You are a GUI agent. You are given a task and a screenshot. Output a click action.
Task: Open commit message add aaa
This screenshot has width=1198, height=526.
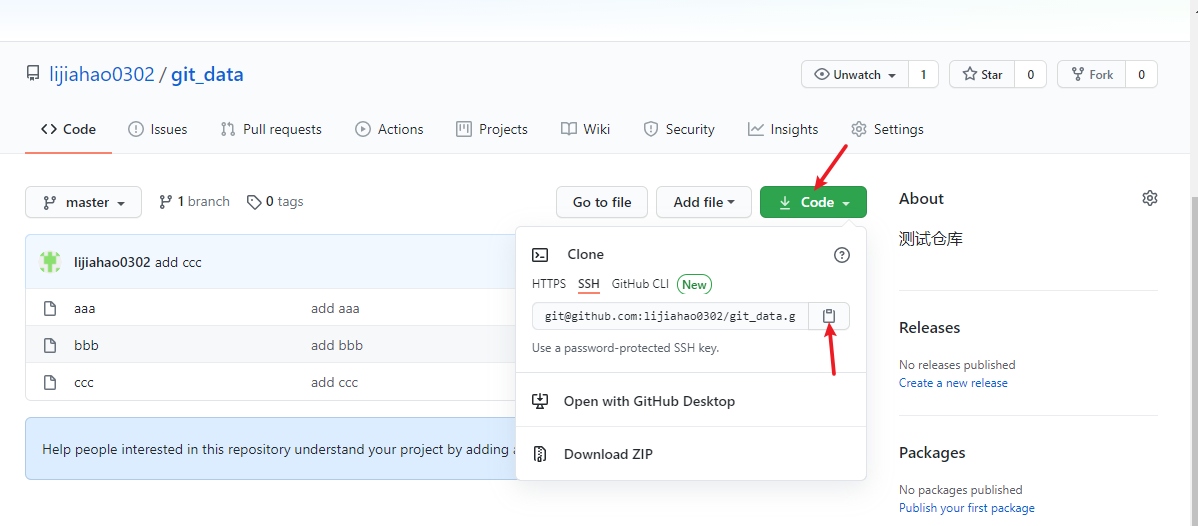(335, 309)
